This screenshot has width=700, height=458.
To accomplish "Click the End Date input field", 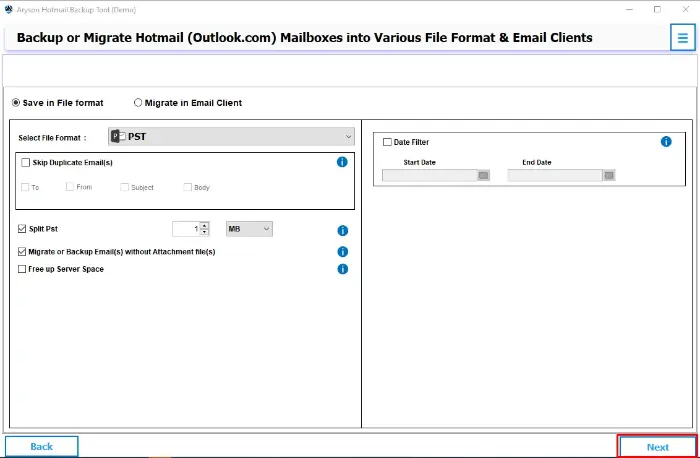I will 555,175.
